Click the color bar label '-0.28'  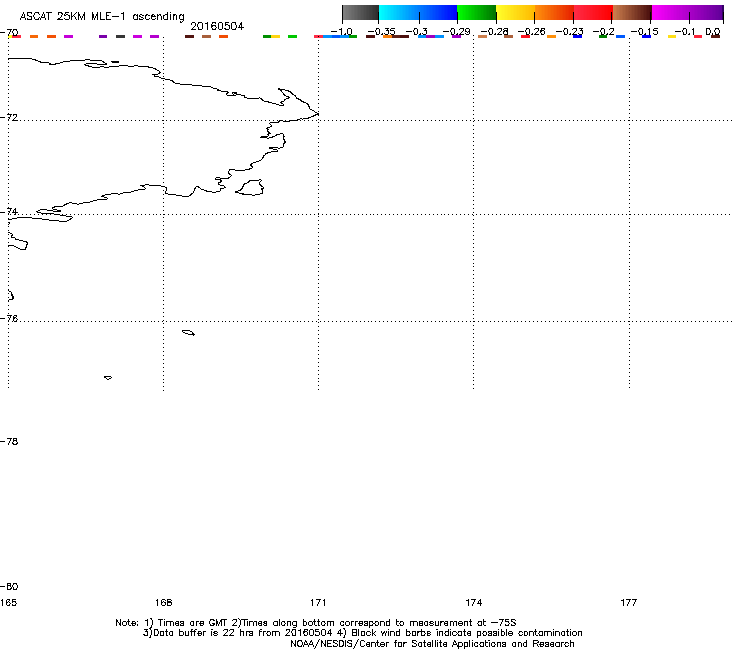(x=494, y=32)
